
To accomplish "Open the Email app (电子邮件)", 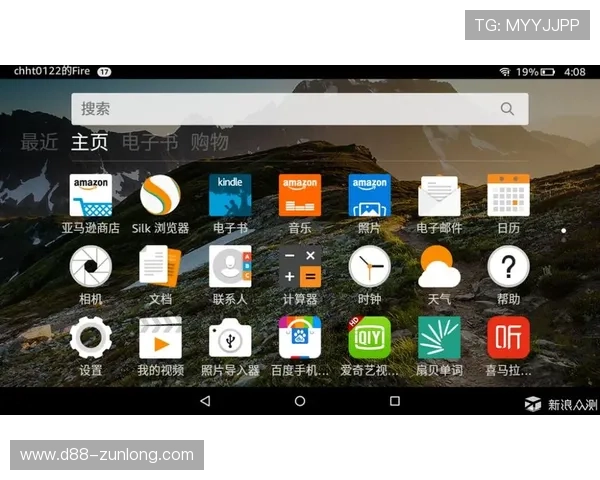I will [x=439, y=196].
